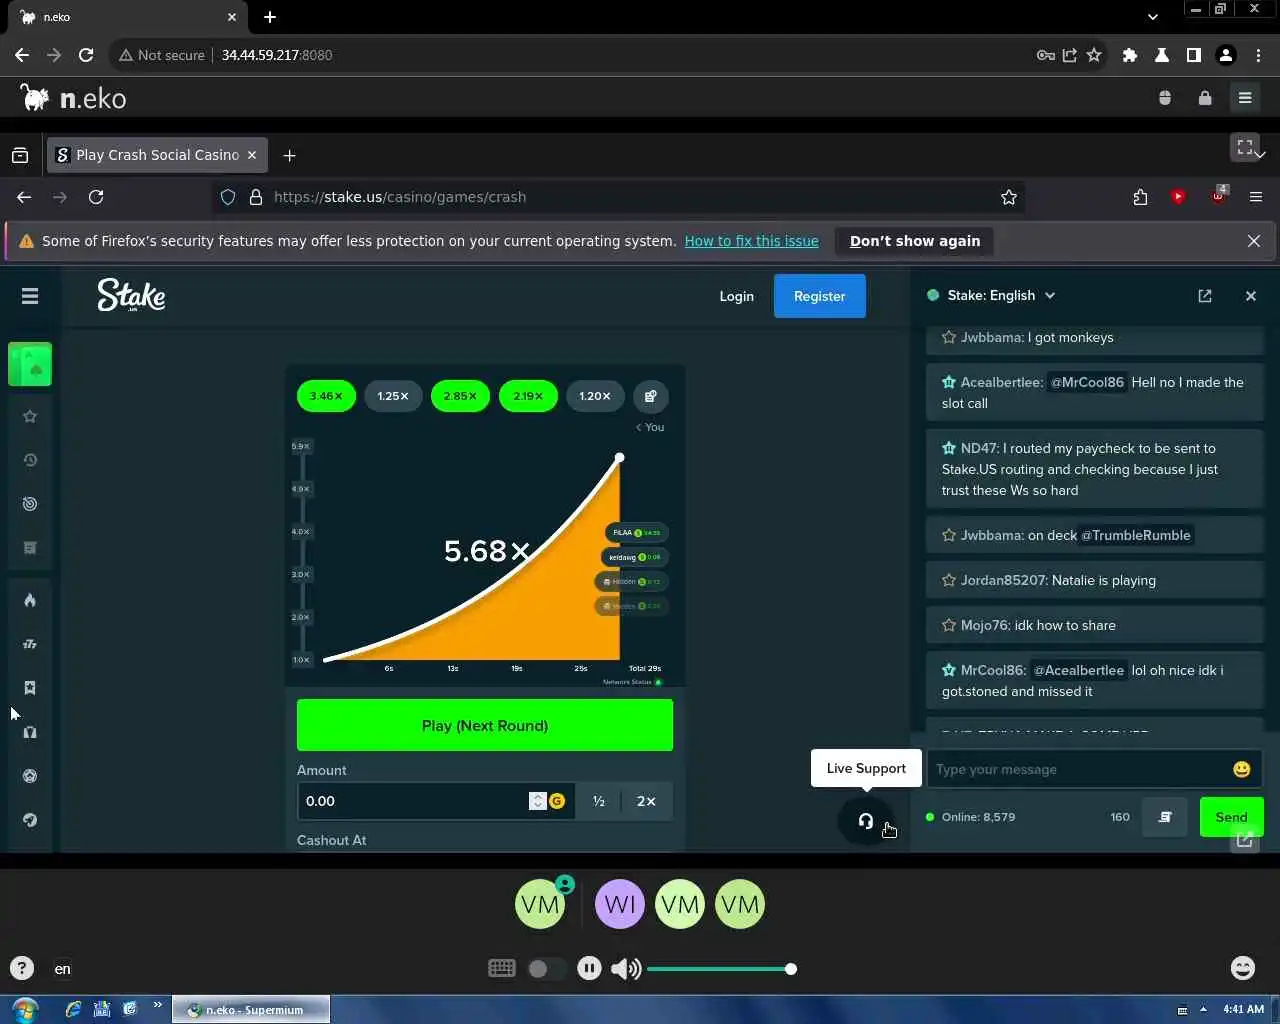Viewport: 1280px width, 1024px height.
Task: Select the green casino cards sidebar icon
Action: (30, 365)
